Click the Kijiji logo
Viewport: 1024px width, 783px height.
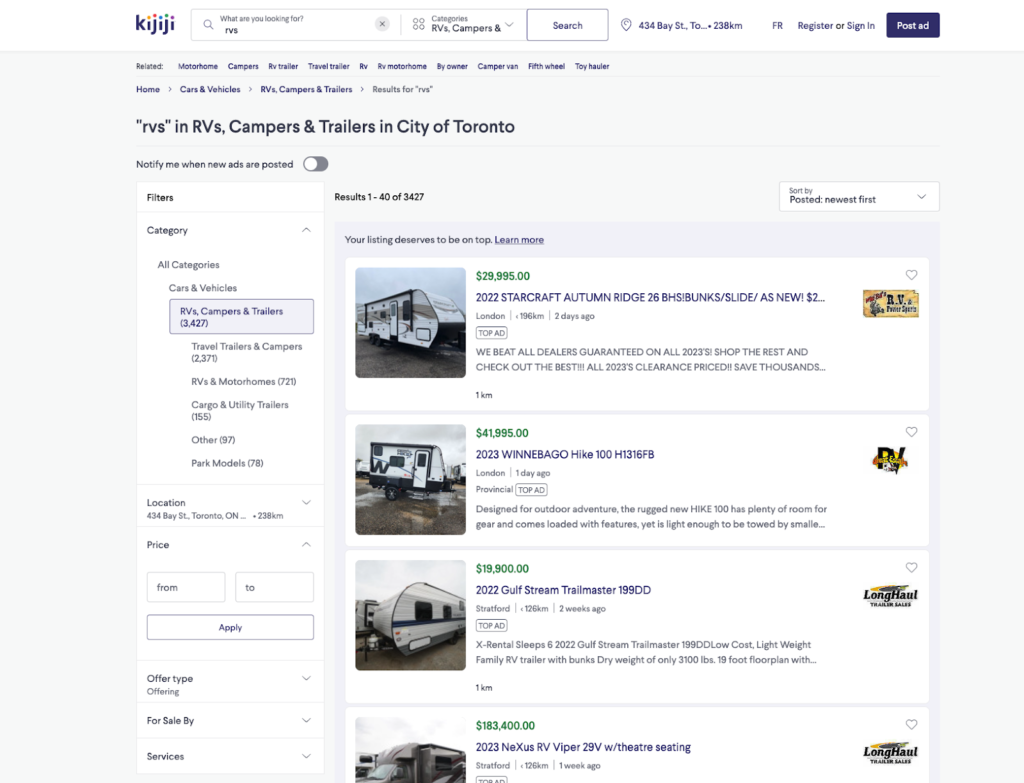pyautogui.click(x=155, y=24)
